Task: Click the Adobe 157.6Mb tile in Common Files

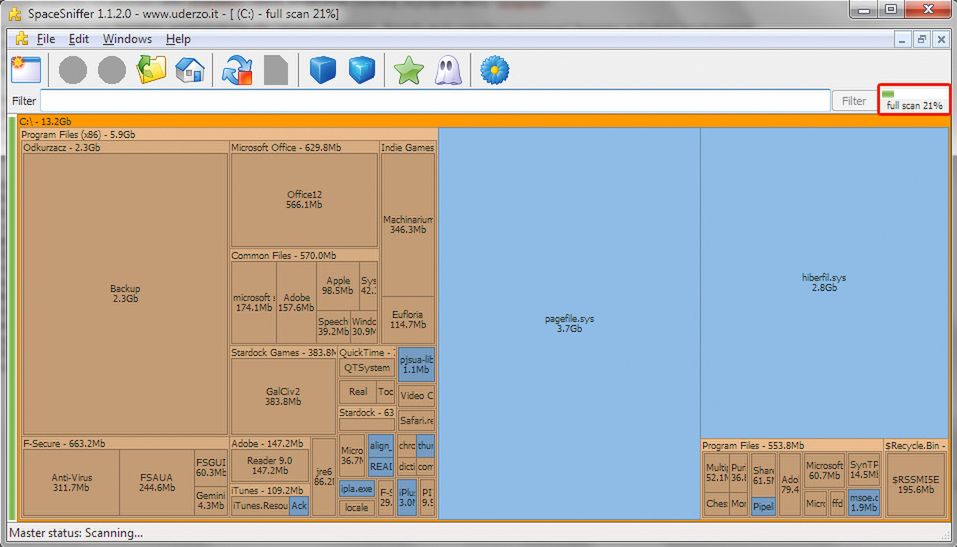Action: (296, 303)
